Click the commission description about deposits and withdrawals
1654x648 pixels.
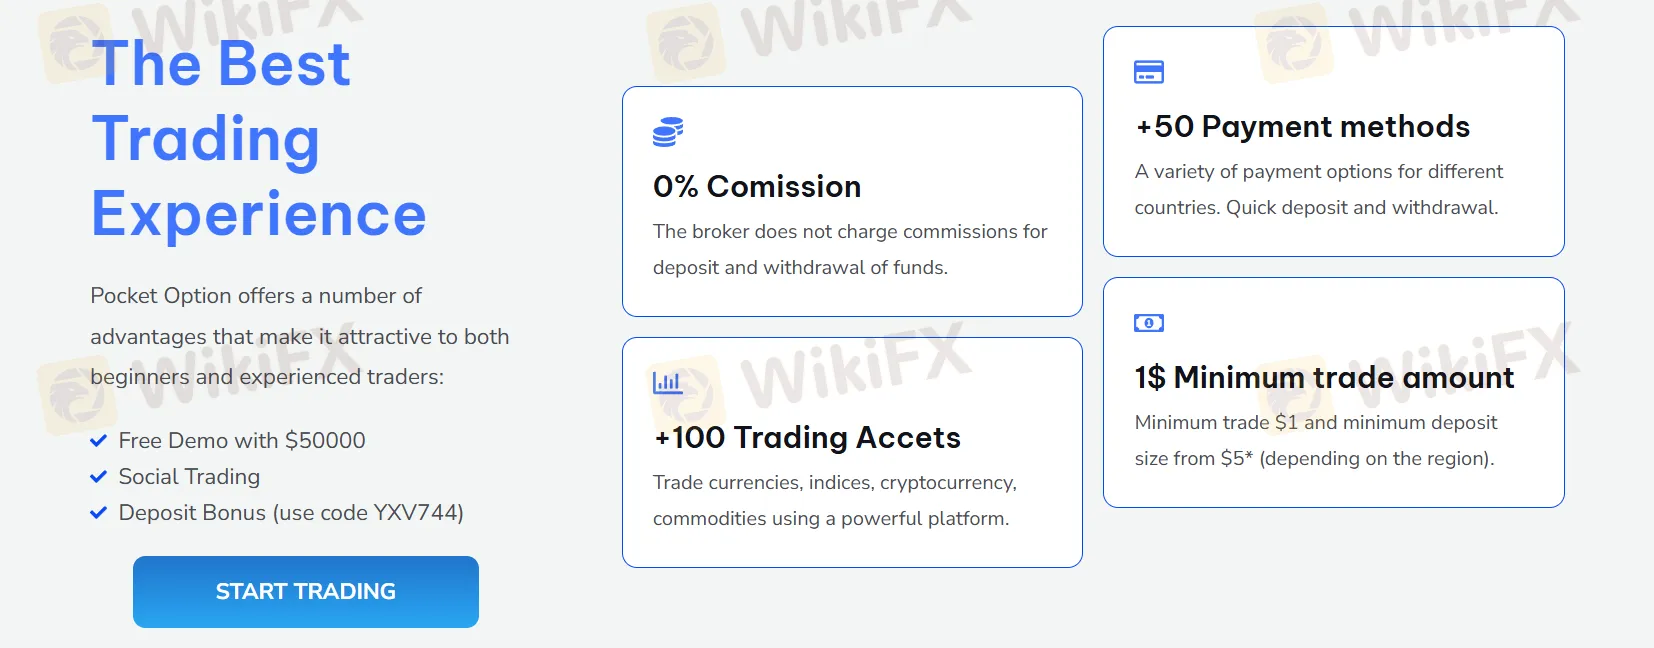[850, 250]
